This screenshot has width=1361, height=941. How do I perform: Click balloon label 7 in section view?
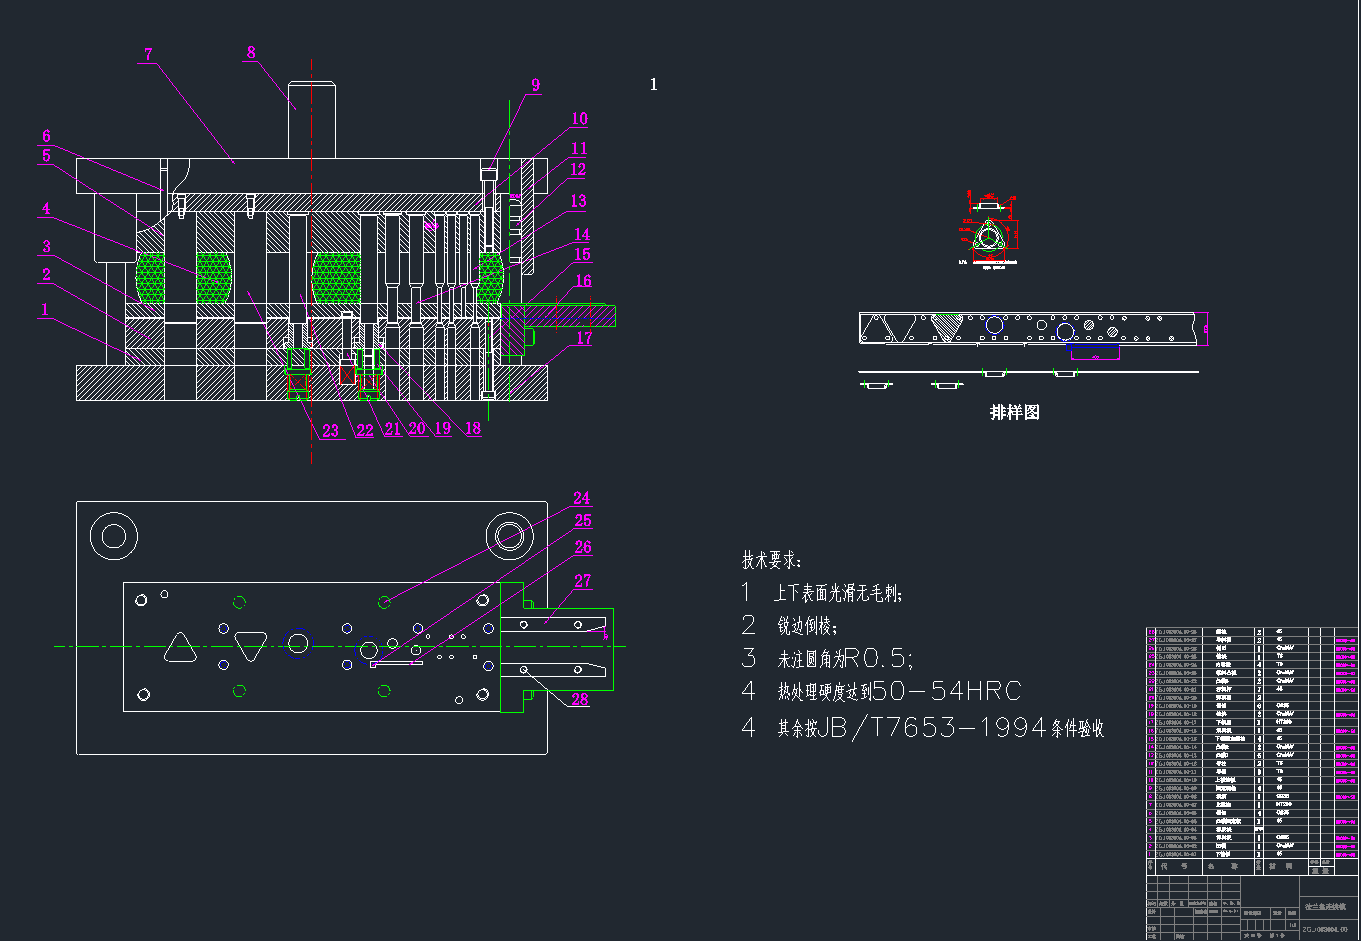[x=148, y=54]
